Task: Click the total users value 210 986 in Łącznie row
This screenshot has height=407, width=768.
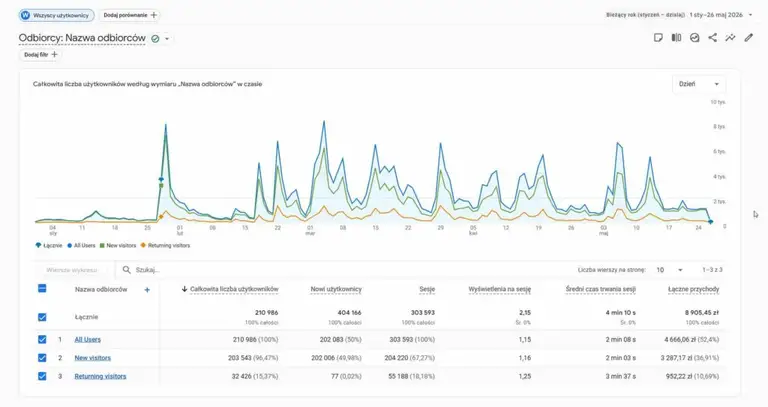Action: [x=266, y=312]
